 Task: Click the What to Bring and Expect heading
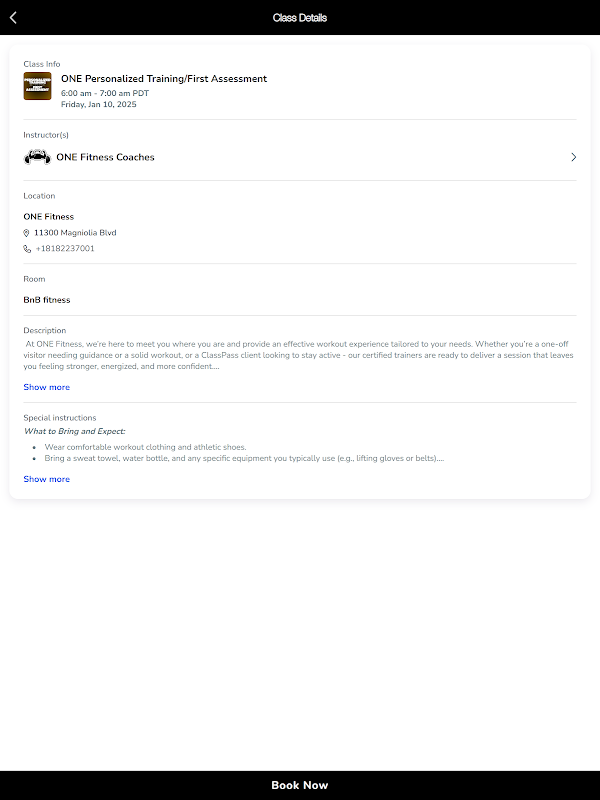pos(75,431)
